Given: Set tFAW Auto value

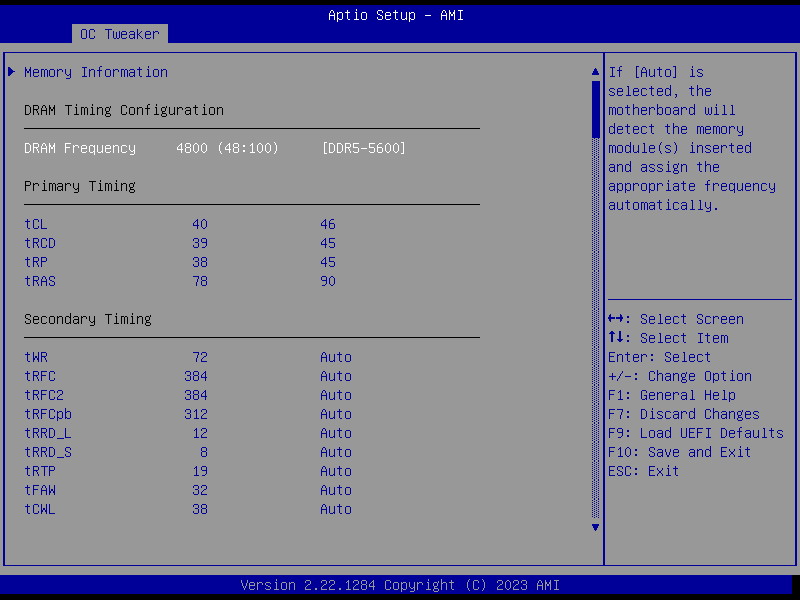Looking at the screenshot, I should pos(336,490).
